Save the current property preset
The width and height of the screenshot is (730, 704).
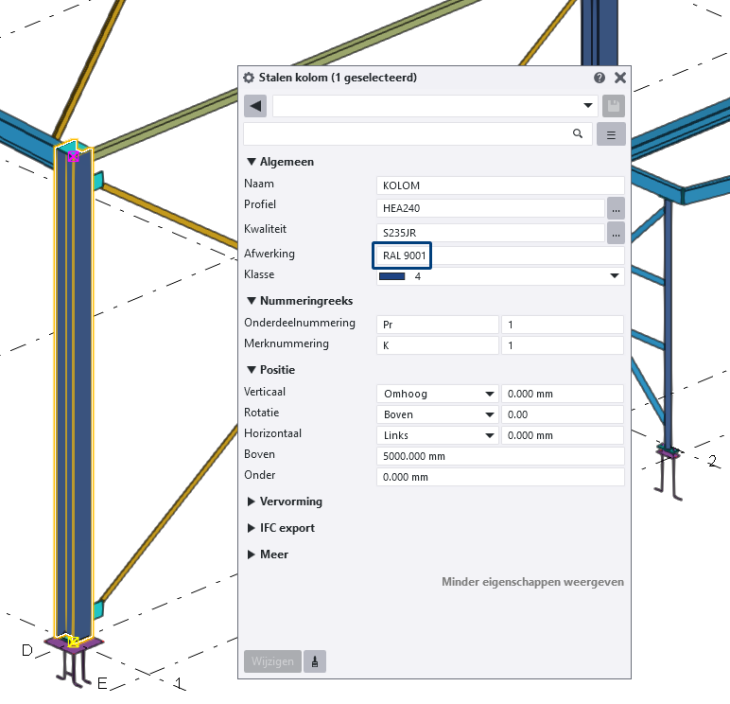pyautogui.click(x=613, y=106)
